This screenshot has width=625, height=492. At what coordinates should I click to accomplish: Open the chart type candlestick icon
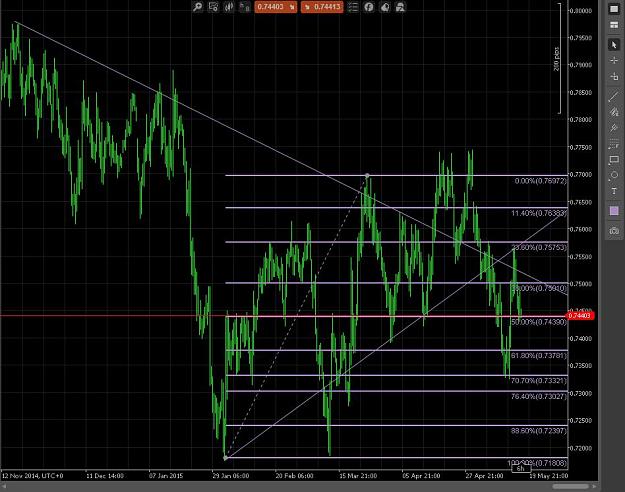tap(229, 7)
